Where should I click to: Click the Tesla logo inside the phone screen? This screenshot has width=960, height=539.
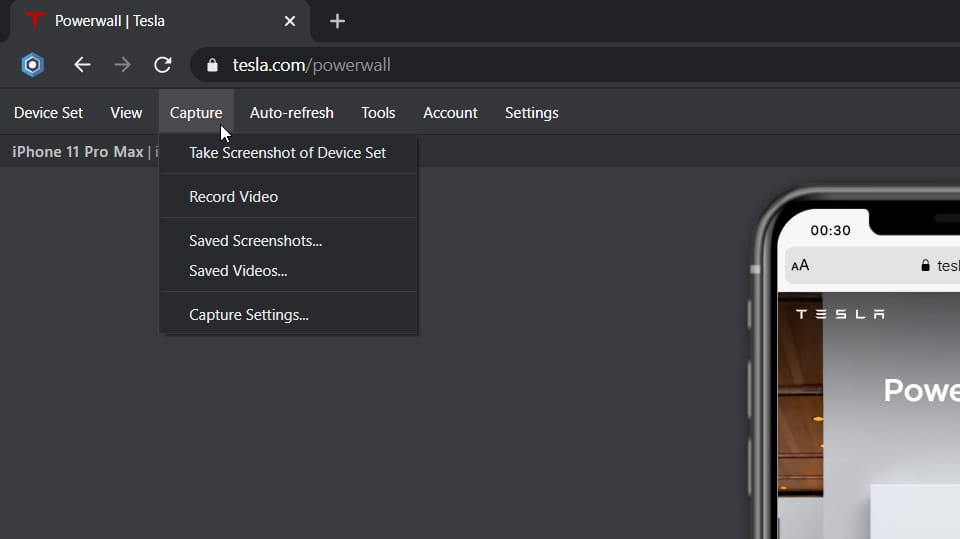(x=840, y=314)
